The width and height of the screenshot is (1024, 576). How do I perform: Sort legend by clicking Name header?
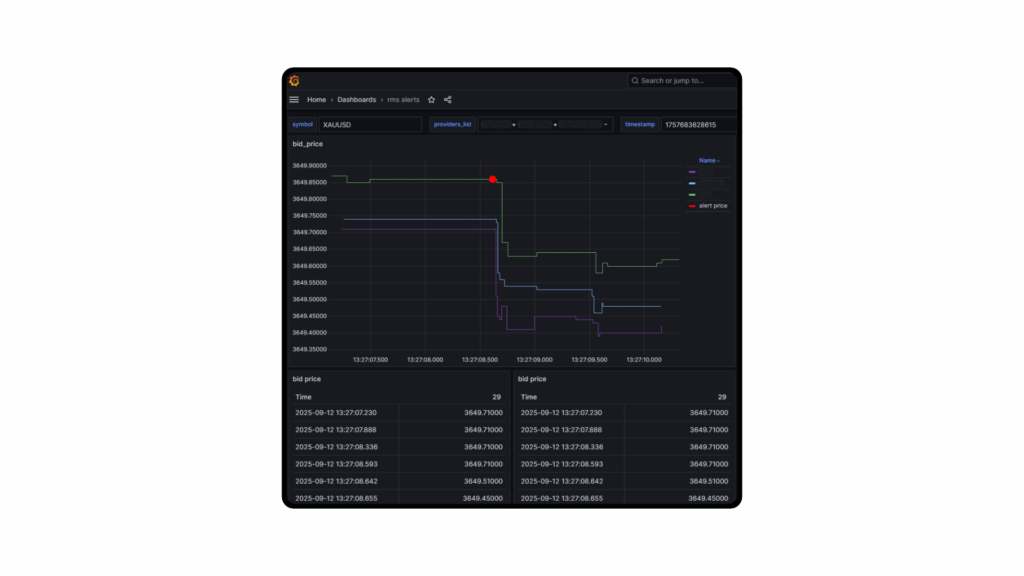pos(708,160)
